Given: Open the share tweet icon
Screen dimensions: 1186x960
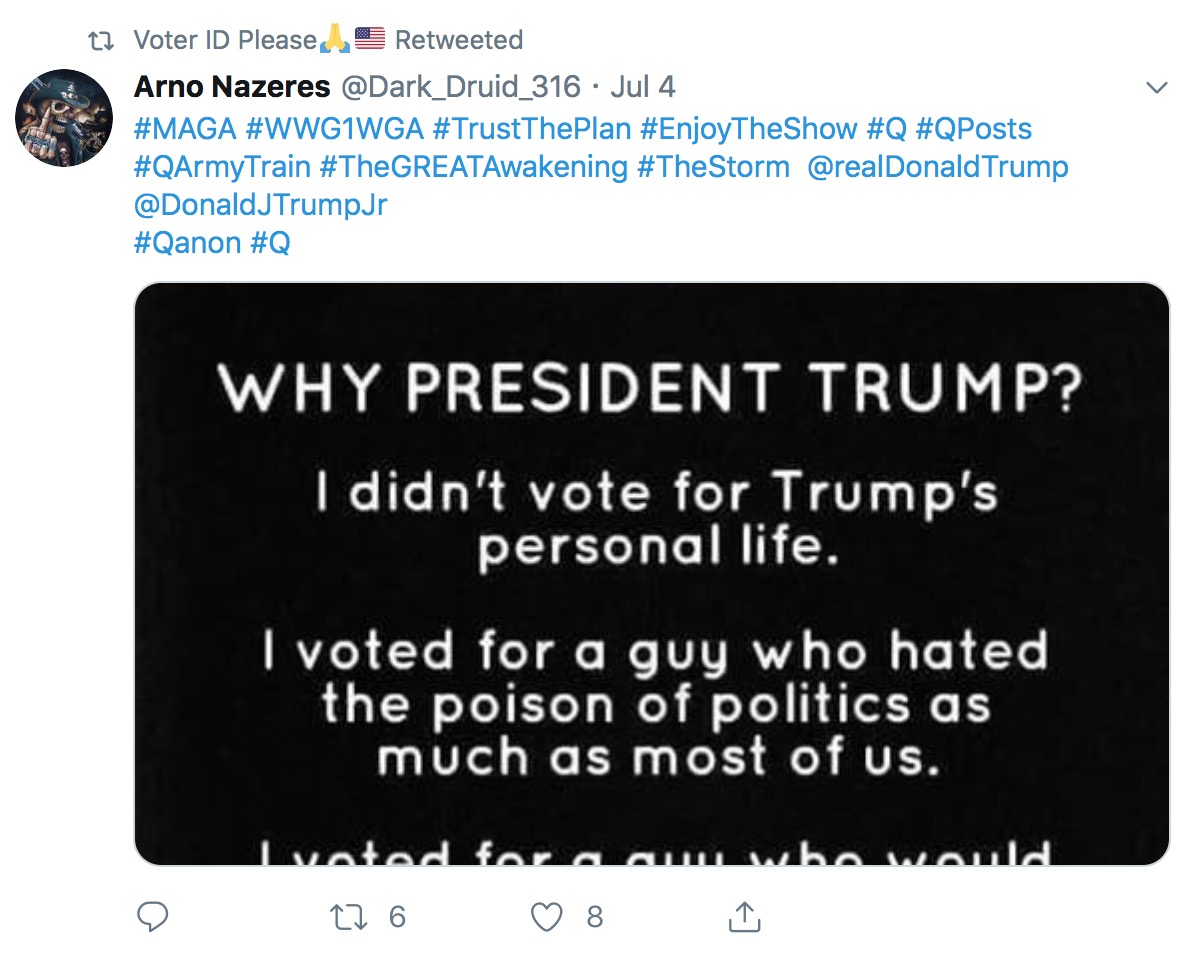Looking at the screenshot, I should pos(742,917).
